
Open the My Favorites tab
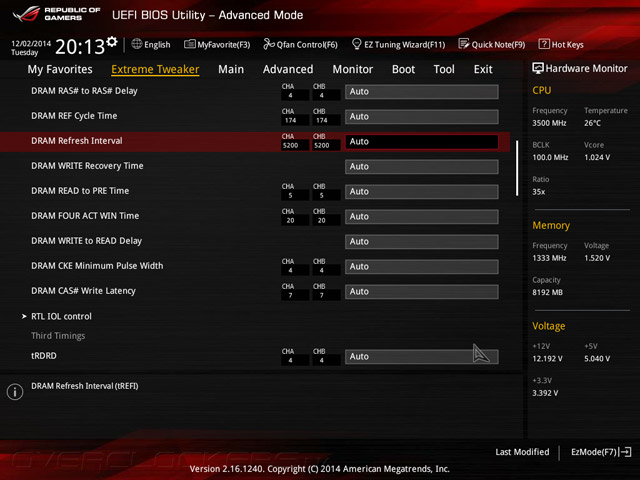pos(60,69)
